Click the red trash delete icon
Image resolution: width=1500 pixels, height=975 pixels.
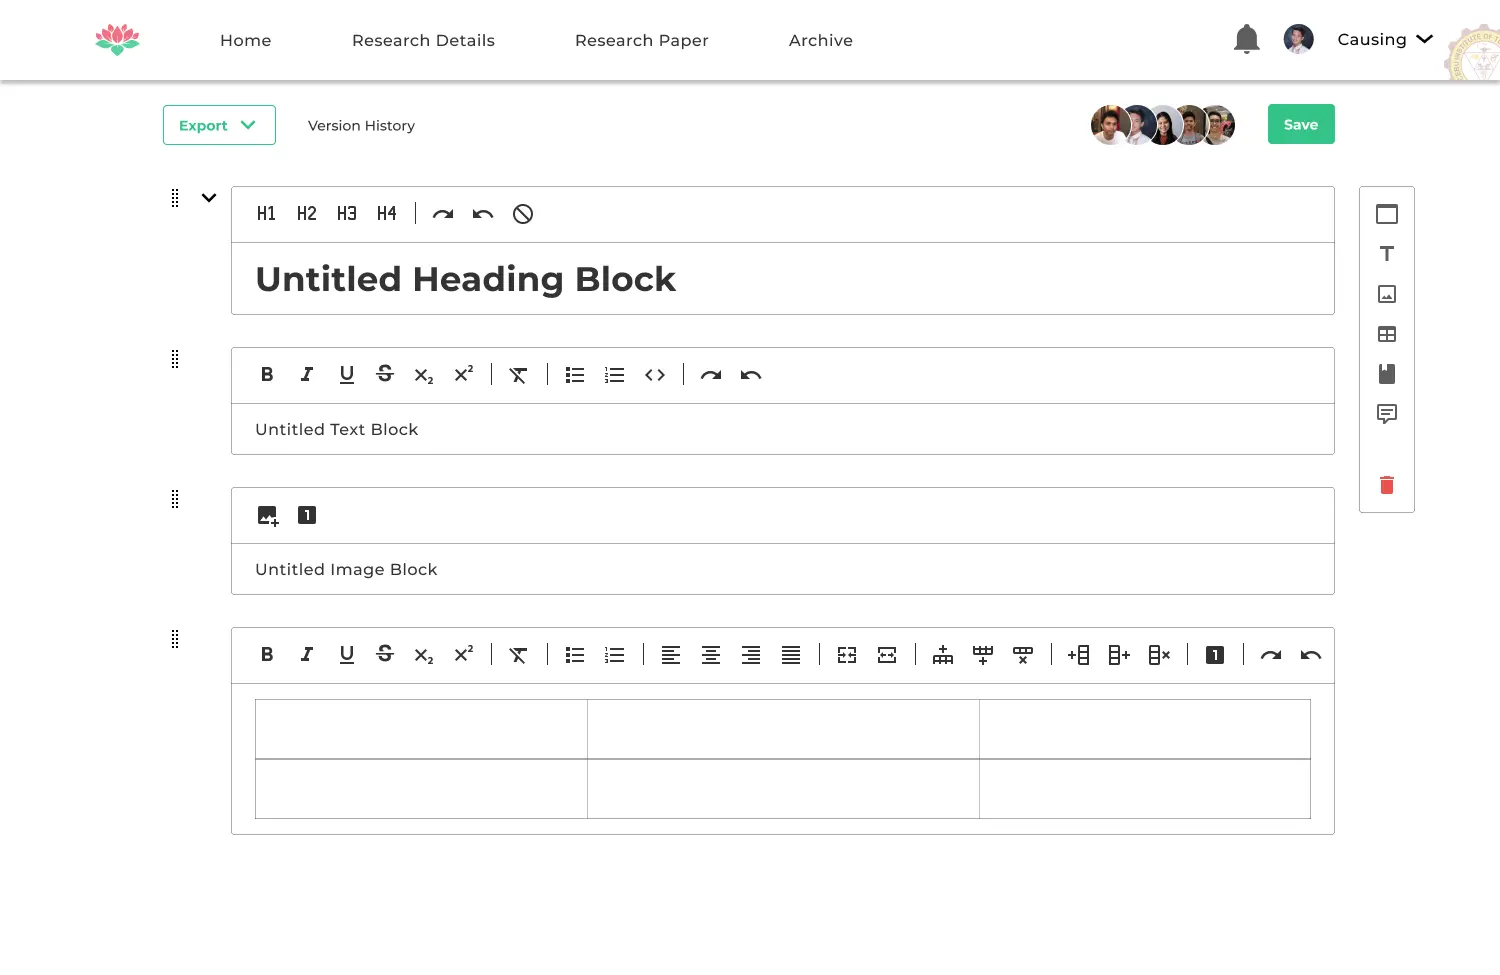click(1387, 485)
